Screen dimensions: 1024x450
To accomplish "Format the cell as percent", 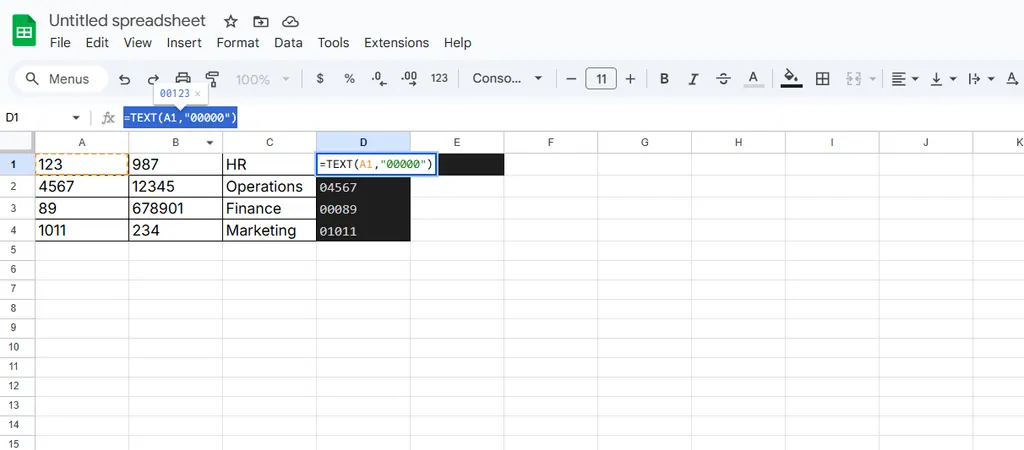I will point(349,79).
